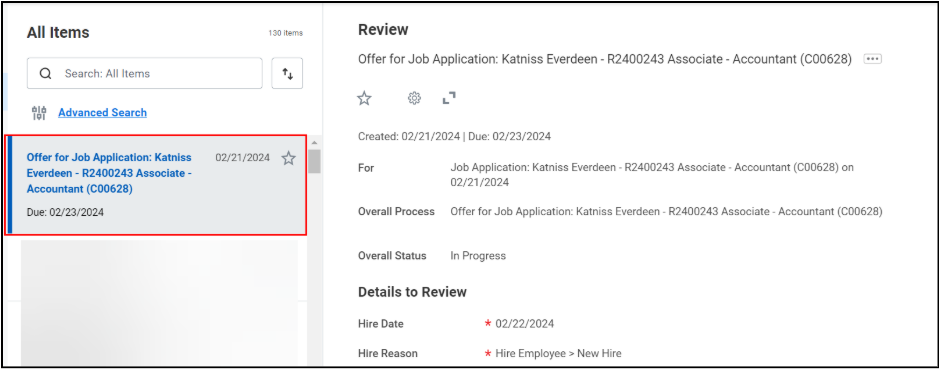Image resolution: width=939 pixels, height=369 pixels.
Task: Click the All Items heading
Action: 58,33
